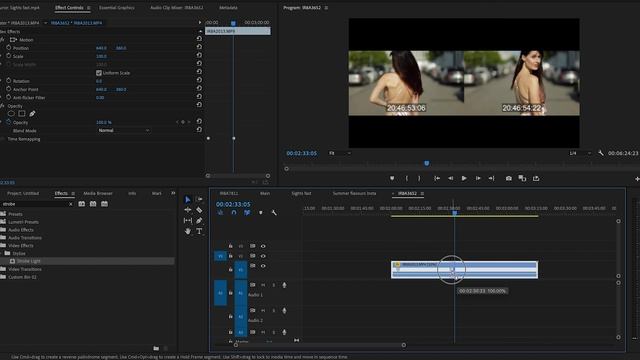Image resolution: width=640 pixels, height=360 pixels.
Task: Filter effects by 32-bit Color badge
Action: (x=93, y=204)
